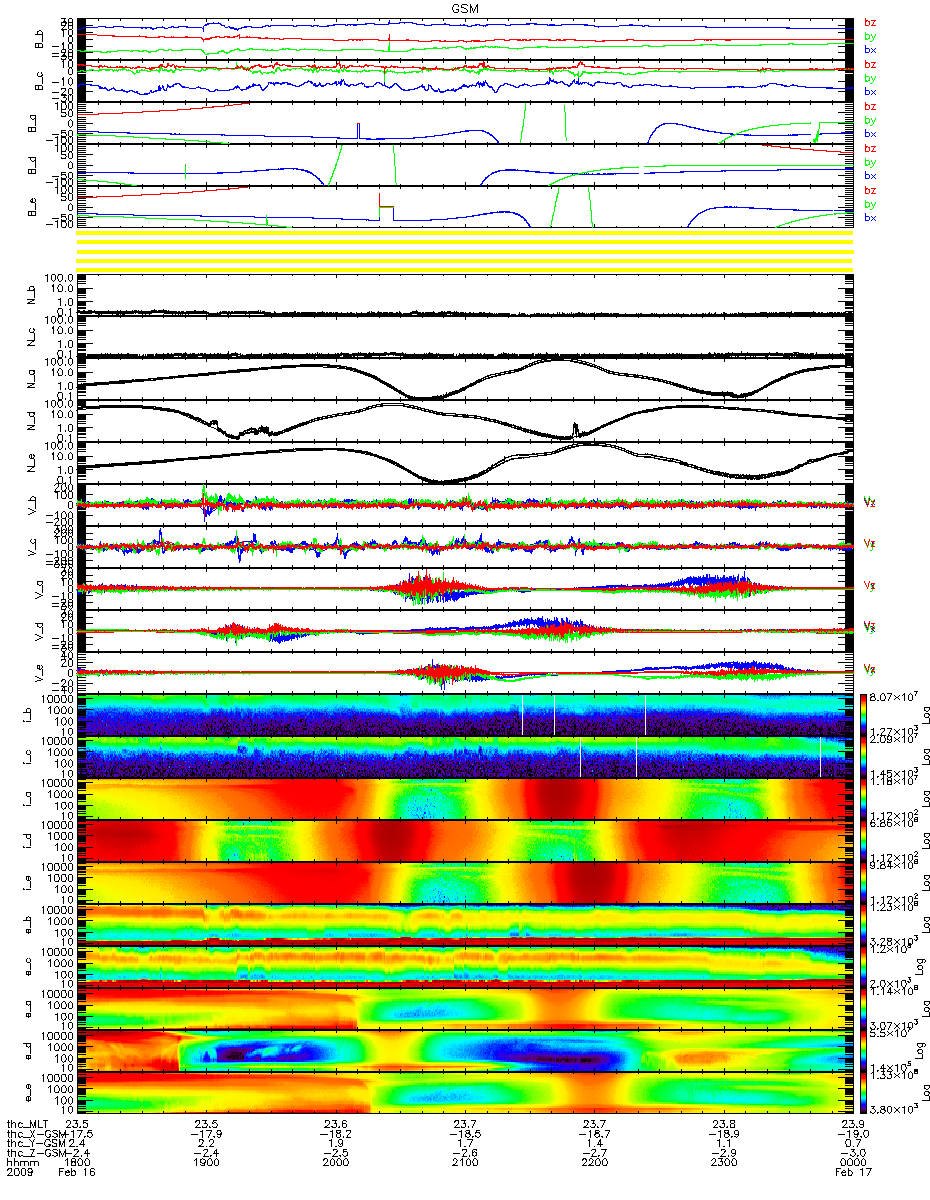Click the bz legend of B_d panel

point(870,148)
